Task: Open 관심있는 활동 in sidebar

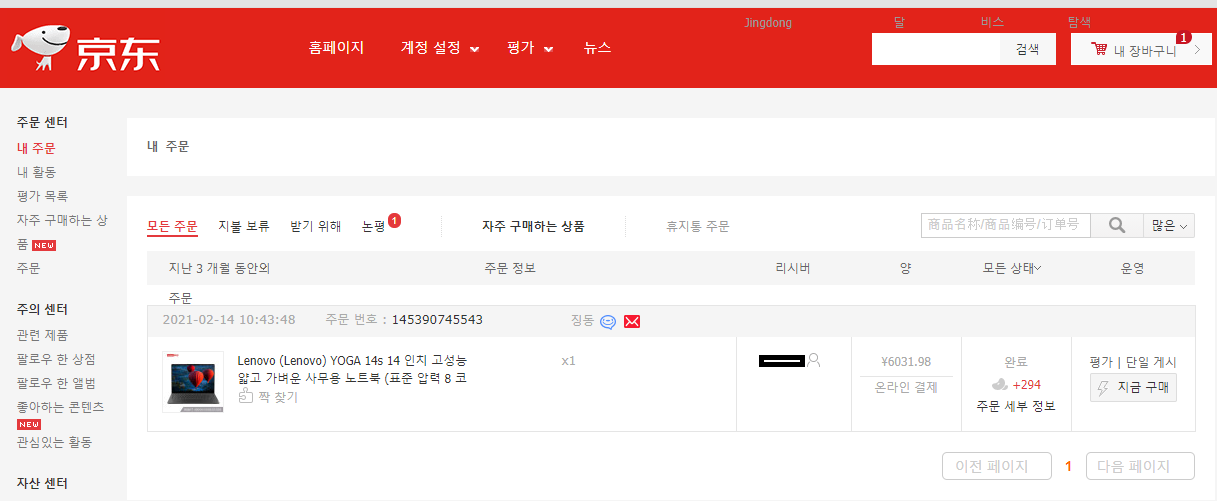Action: point(54,442)
